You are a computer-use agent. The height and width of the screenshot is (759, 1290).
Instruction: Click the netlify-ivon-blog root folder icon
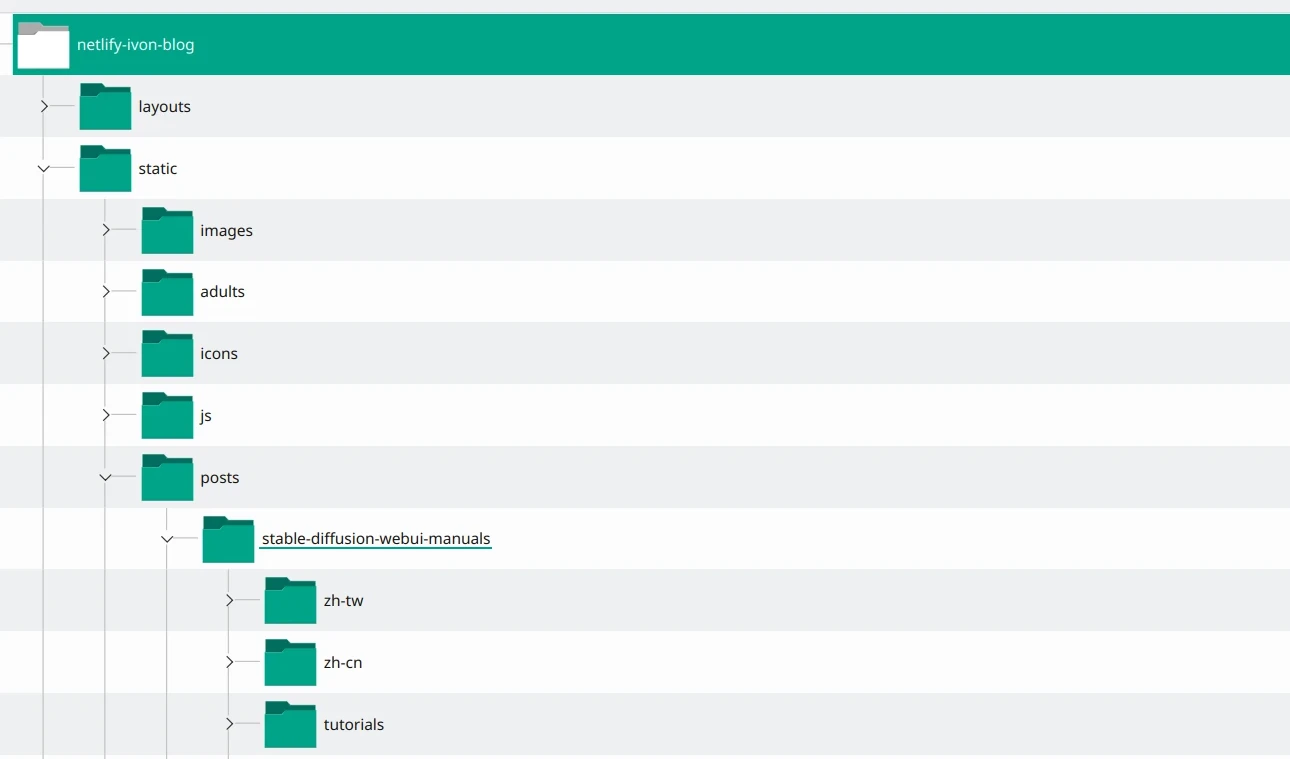(x=43, y=45)
